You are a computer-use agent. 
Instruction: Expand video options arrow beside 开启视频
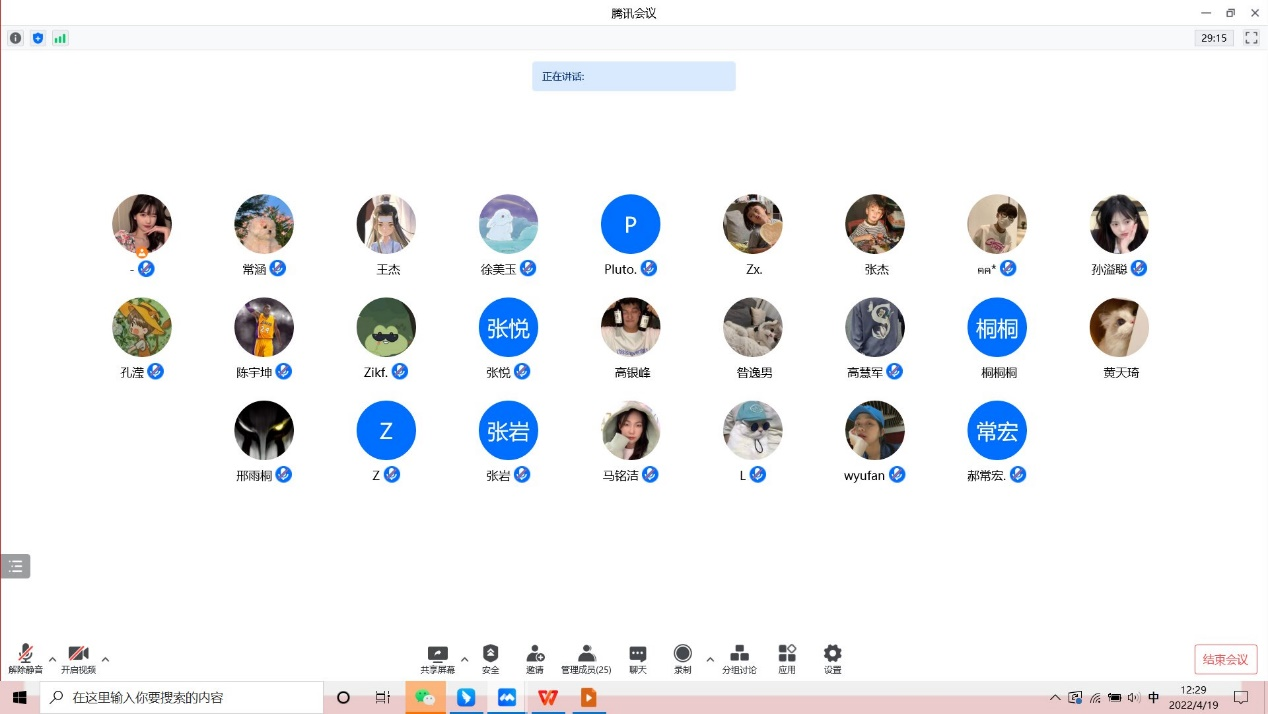click(105, 659)
